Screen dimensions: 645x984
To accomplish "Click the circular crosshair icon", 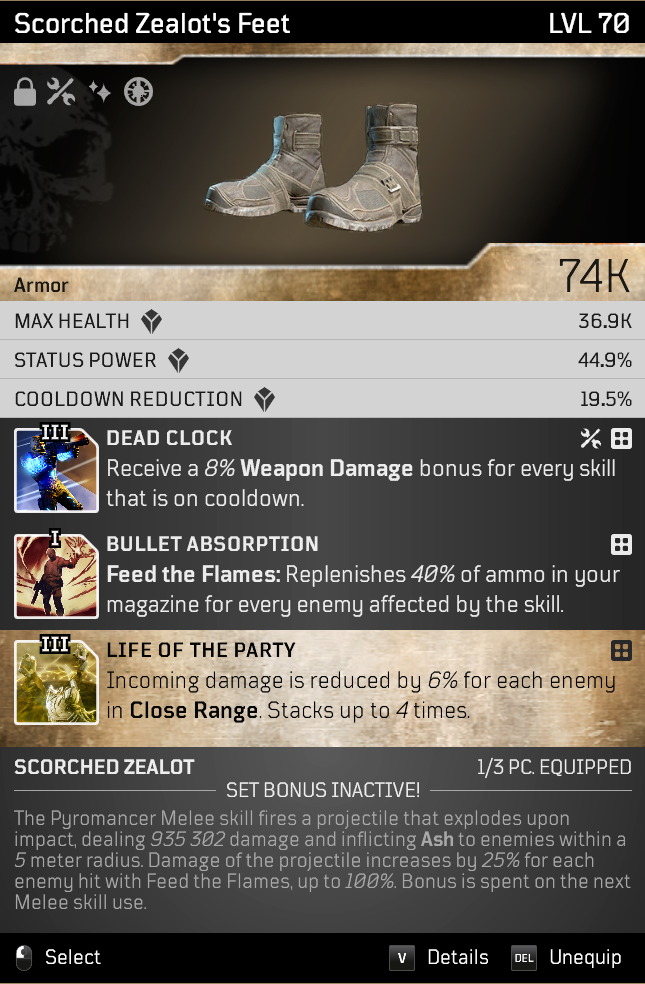I will coord(138,92).
